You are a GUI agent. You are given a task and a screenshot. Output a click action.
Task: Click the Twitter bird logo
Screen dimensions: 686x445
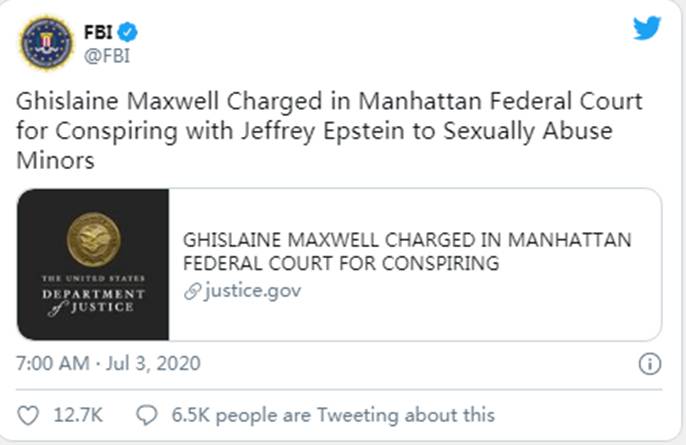point(647,29)
